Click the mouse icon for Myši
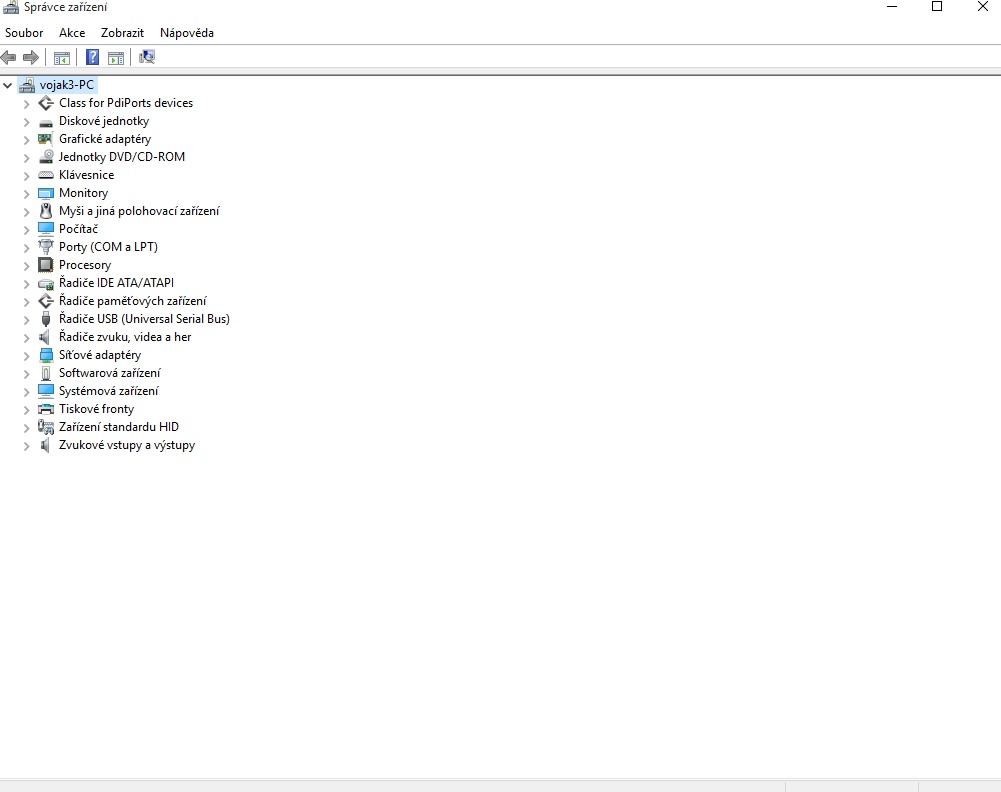Screen dimensions: 1001x792 [x=46, y=211]
